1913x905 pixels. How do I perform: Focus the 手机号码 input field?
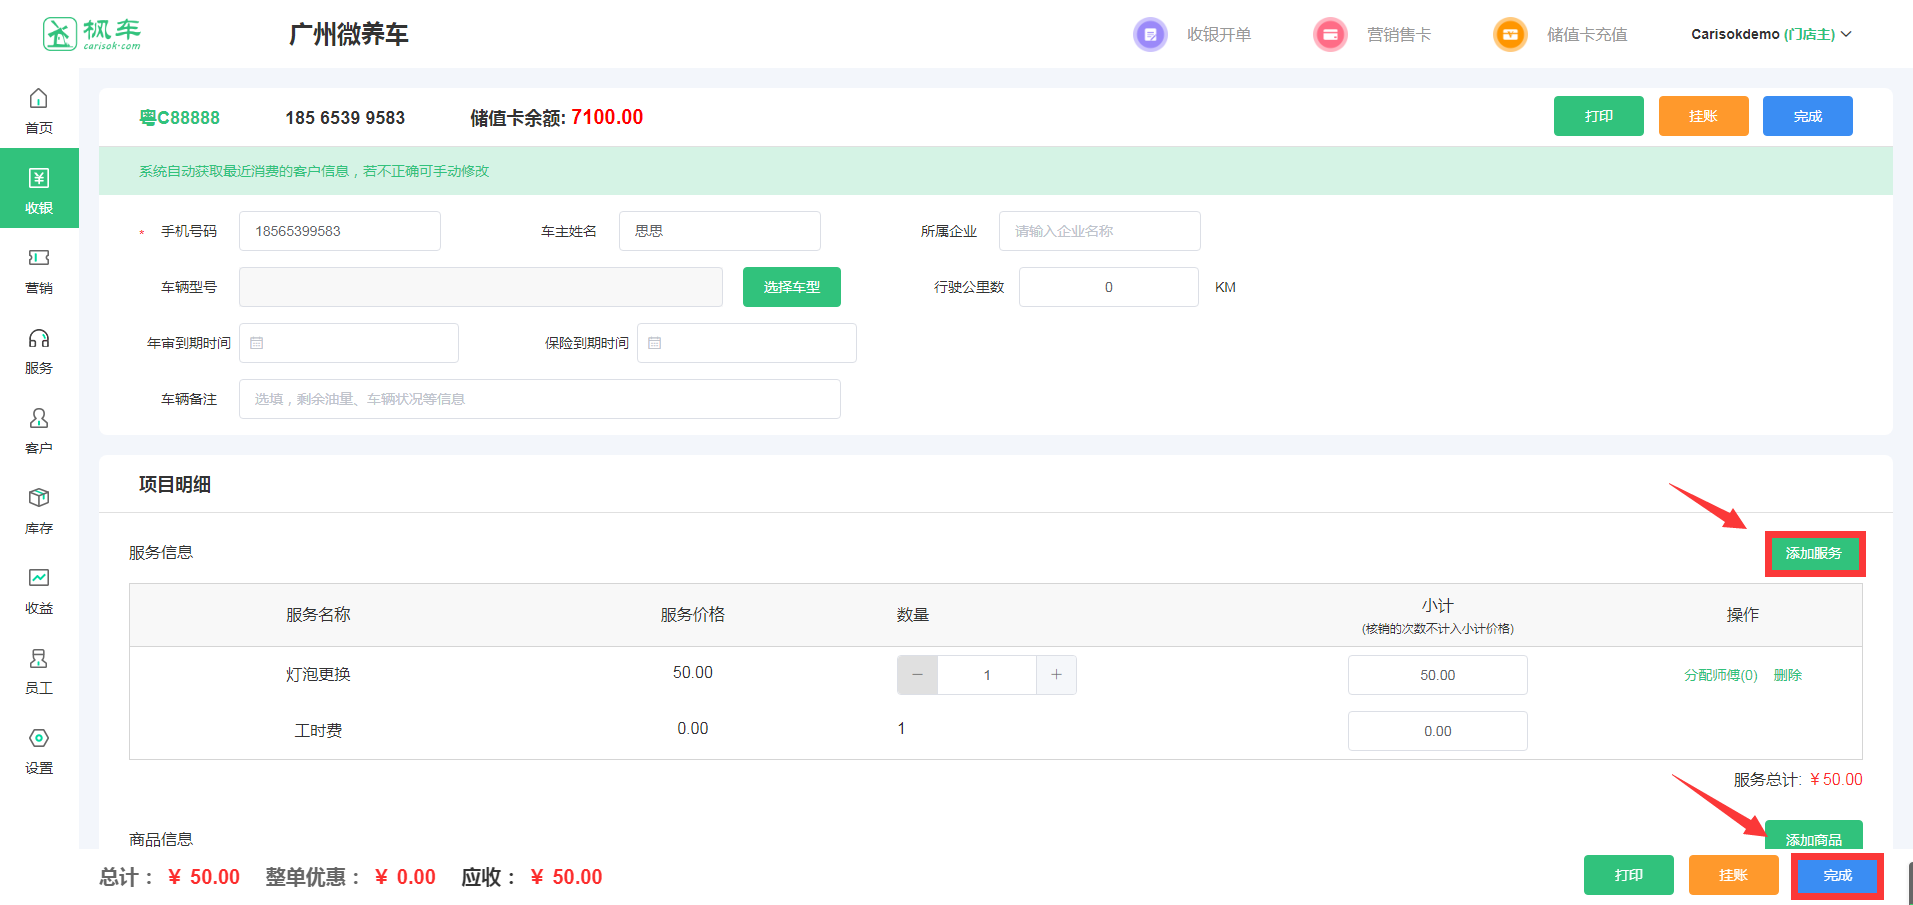(340, 231)
